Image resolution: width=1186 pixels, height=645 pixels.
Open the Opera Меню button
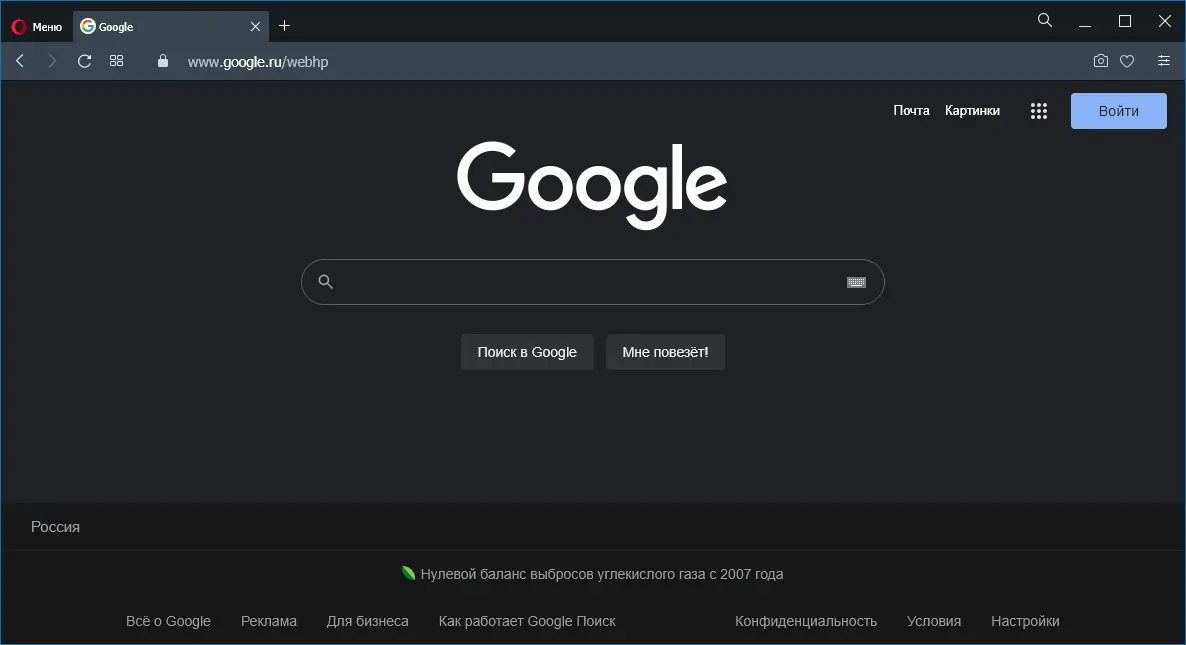(36, 26)
